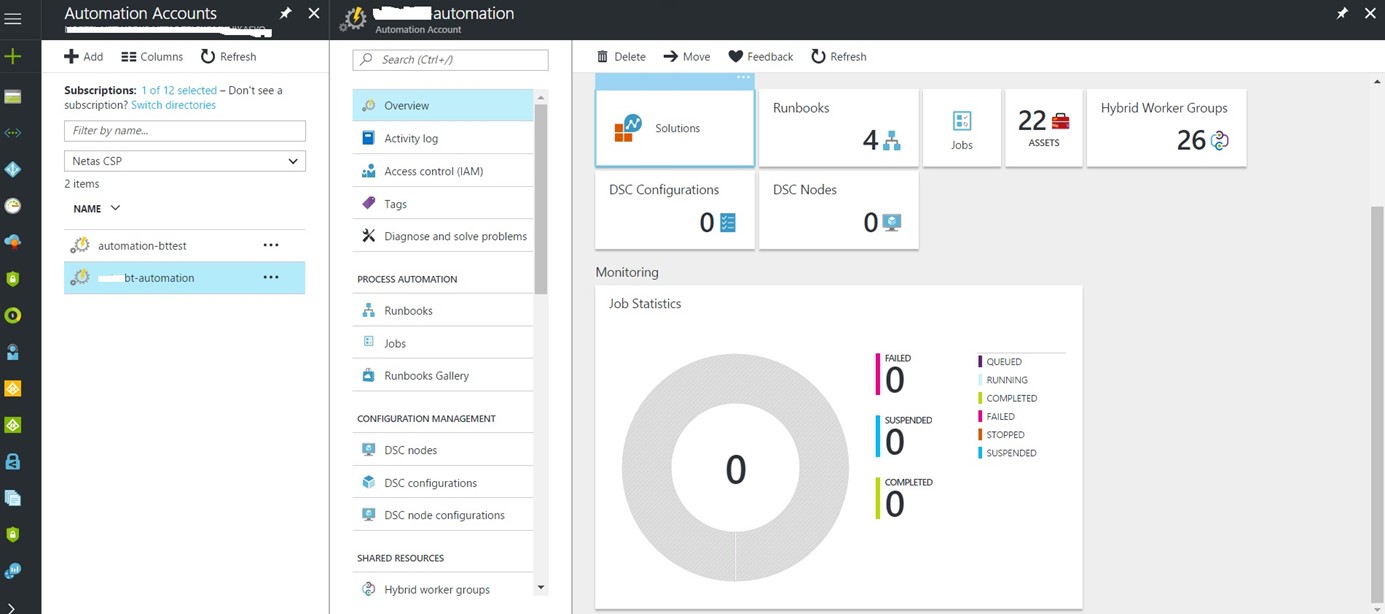The height and width of the screenshot is (614, 1385).
Task: Sort by the NAME column header
Action: click(96, 208)
